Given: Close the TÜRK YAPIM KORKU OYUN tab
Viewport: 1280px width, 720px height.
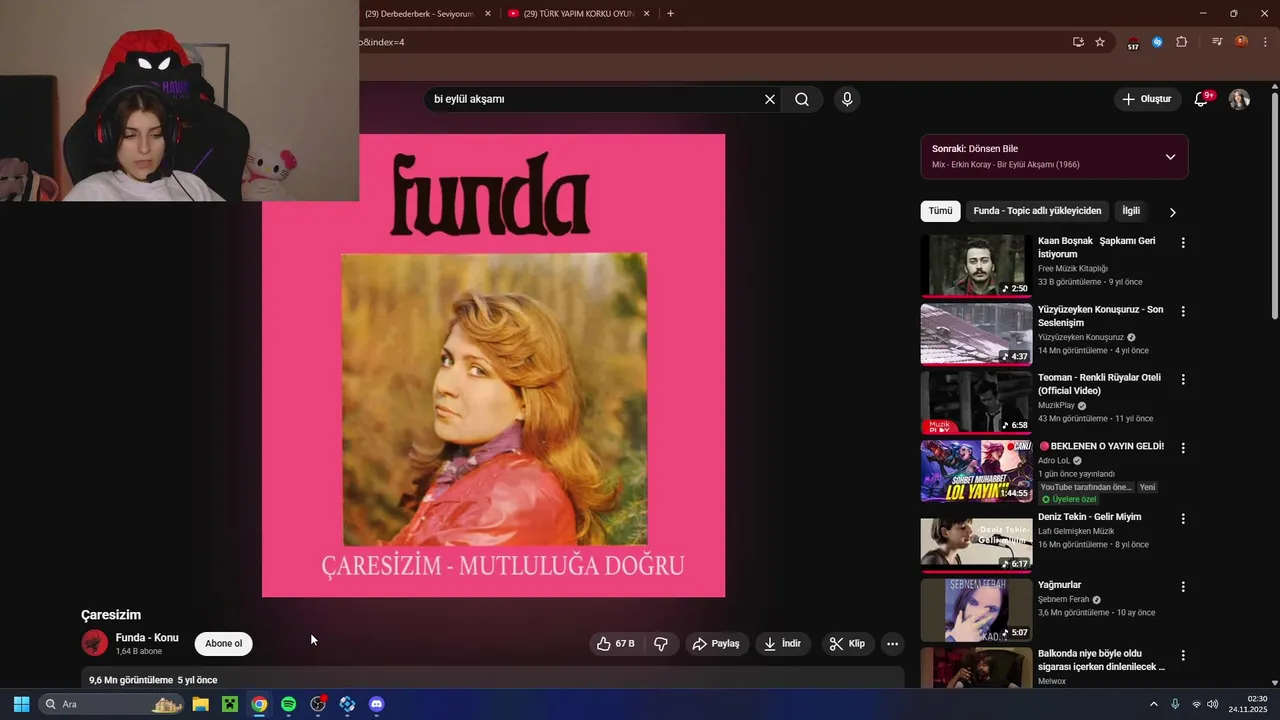Looking at the screenshot, I should click(x=647, y=14).
